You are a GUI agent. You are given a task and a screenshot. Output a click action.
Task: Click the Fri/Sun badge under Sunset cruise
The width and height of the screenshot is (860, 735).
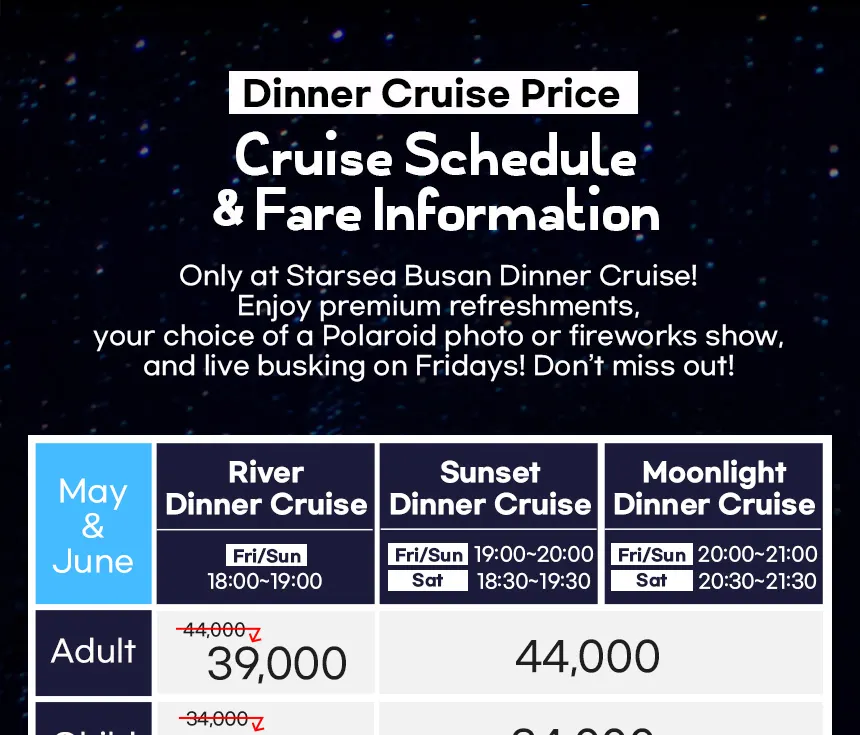[428, 554]
